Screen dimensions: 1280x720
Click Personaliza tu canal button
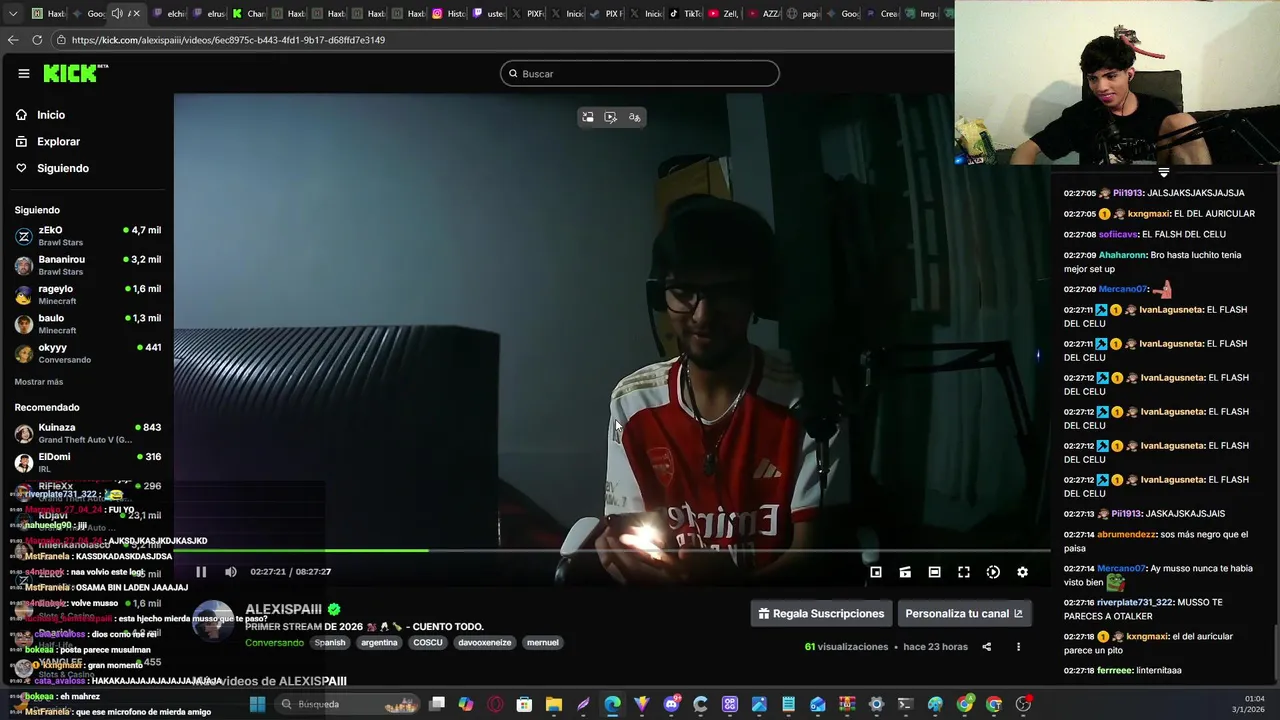click(x=964, y=614)
